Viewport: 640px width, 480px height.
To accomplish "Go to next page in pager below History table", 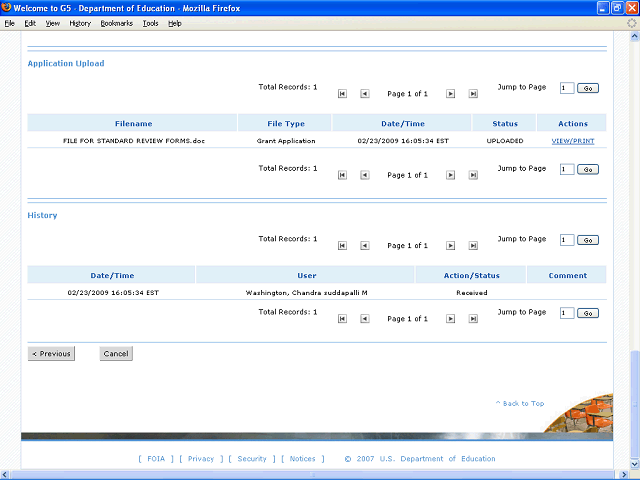I will (450, 319).
